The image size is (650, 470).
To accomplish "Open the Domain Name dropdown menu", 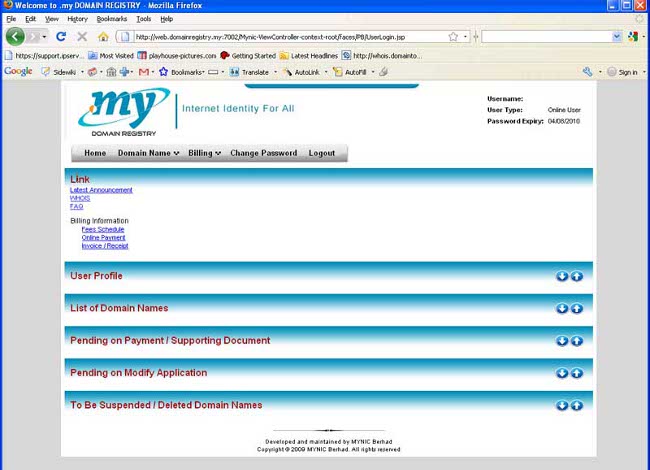I will (x=148, y=153).
